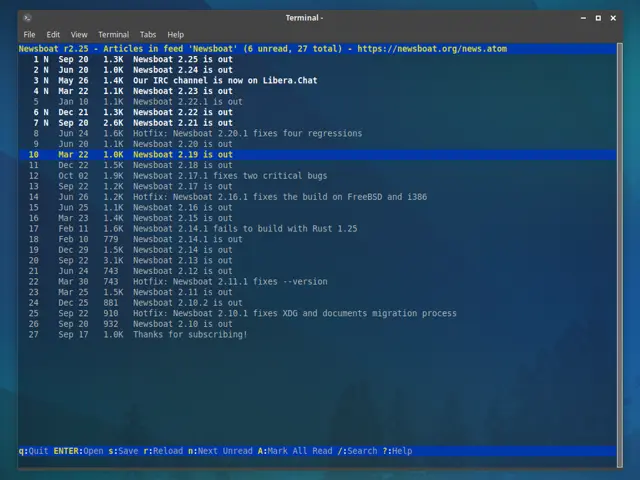Click 'A:Mark All Read' hint
640x480 pixels.
(295, 451)
